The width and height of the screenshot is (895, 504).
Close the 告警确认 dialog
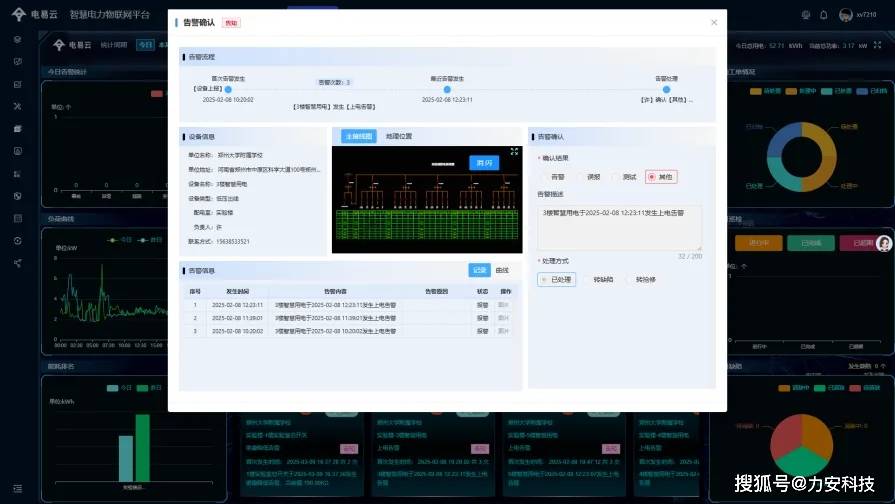(x=713, y=22)
